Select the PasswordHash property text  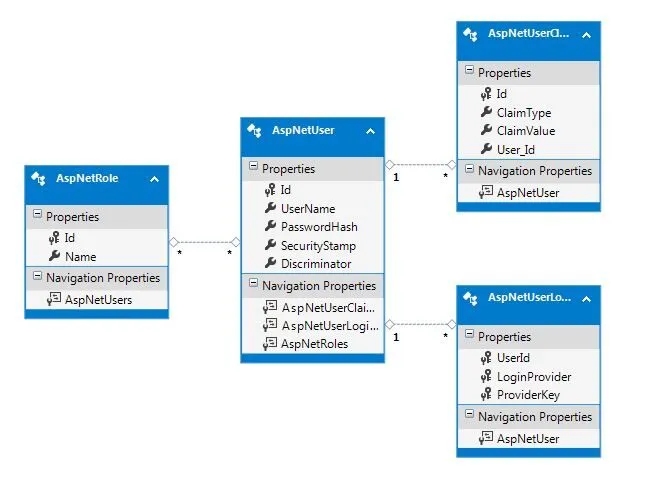(319, 227)
